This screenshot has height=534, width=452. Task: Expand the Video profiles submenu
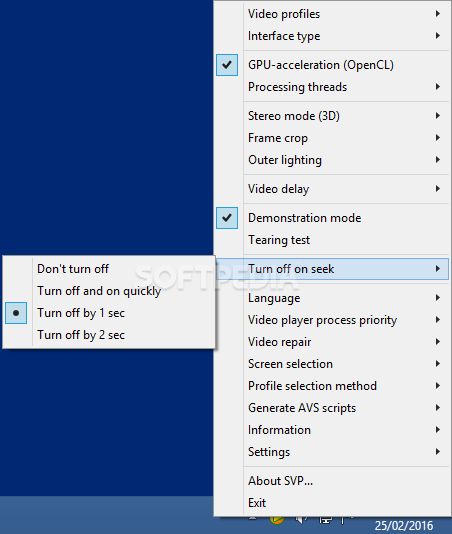tap(332, 14)
